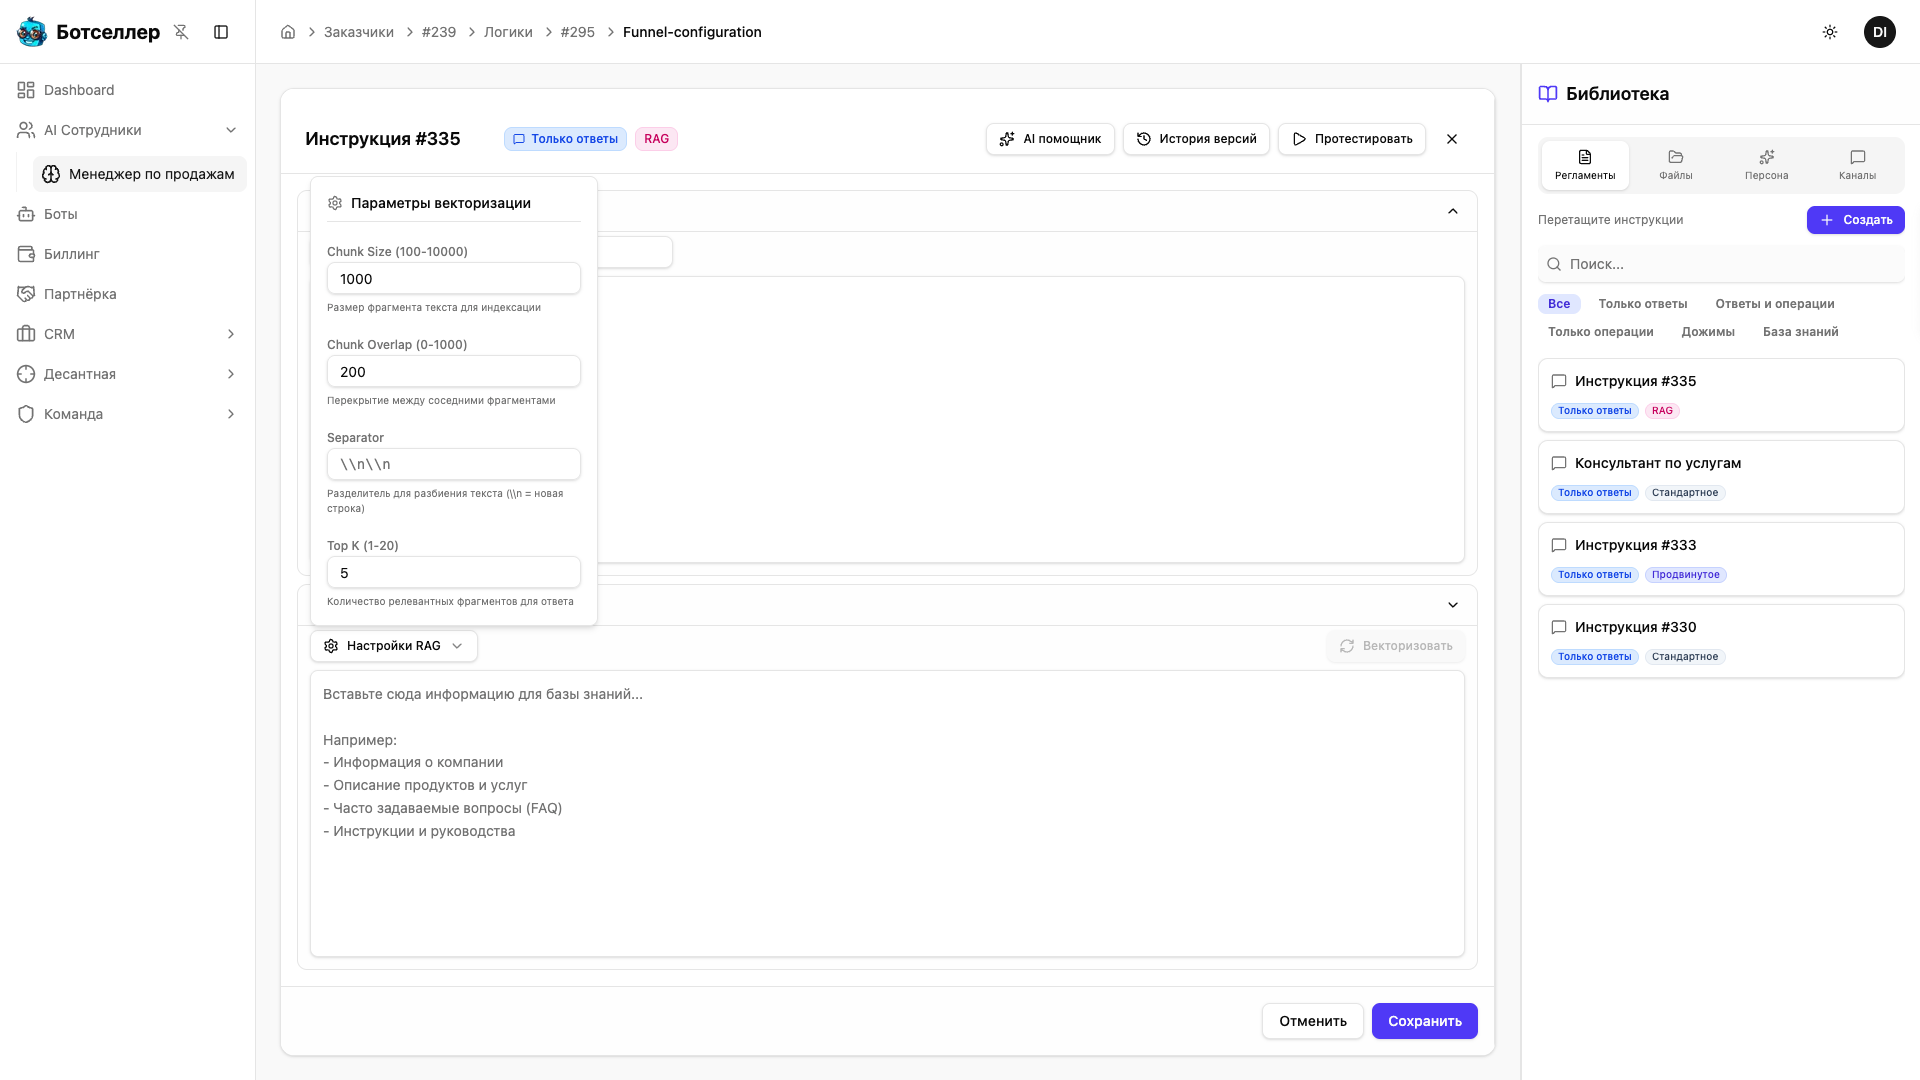Open the Каналы library tab

[x=1857, y=165]
